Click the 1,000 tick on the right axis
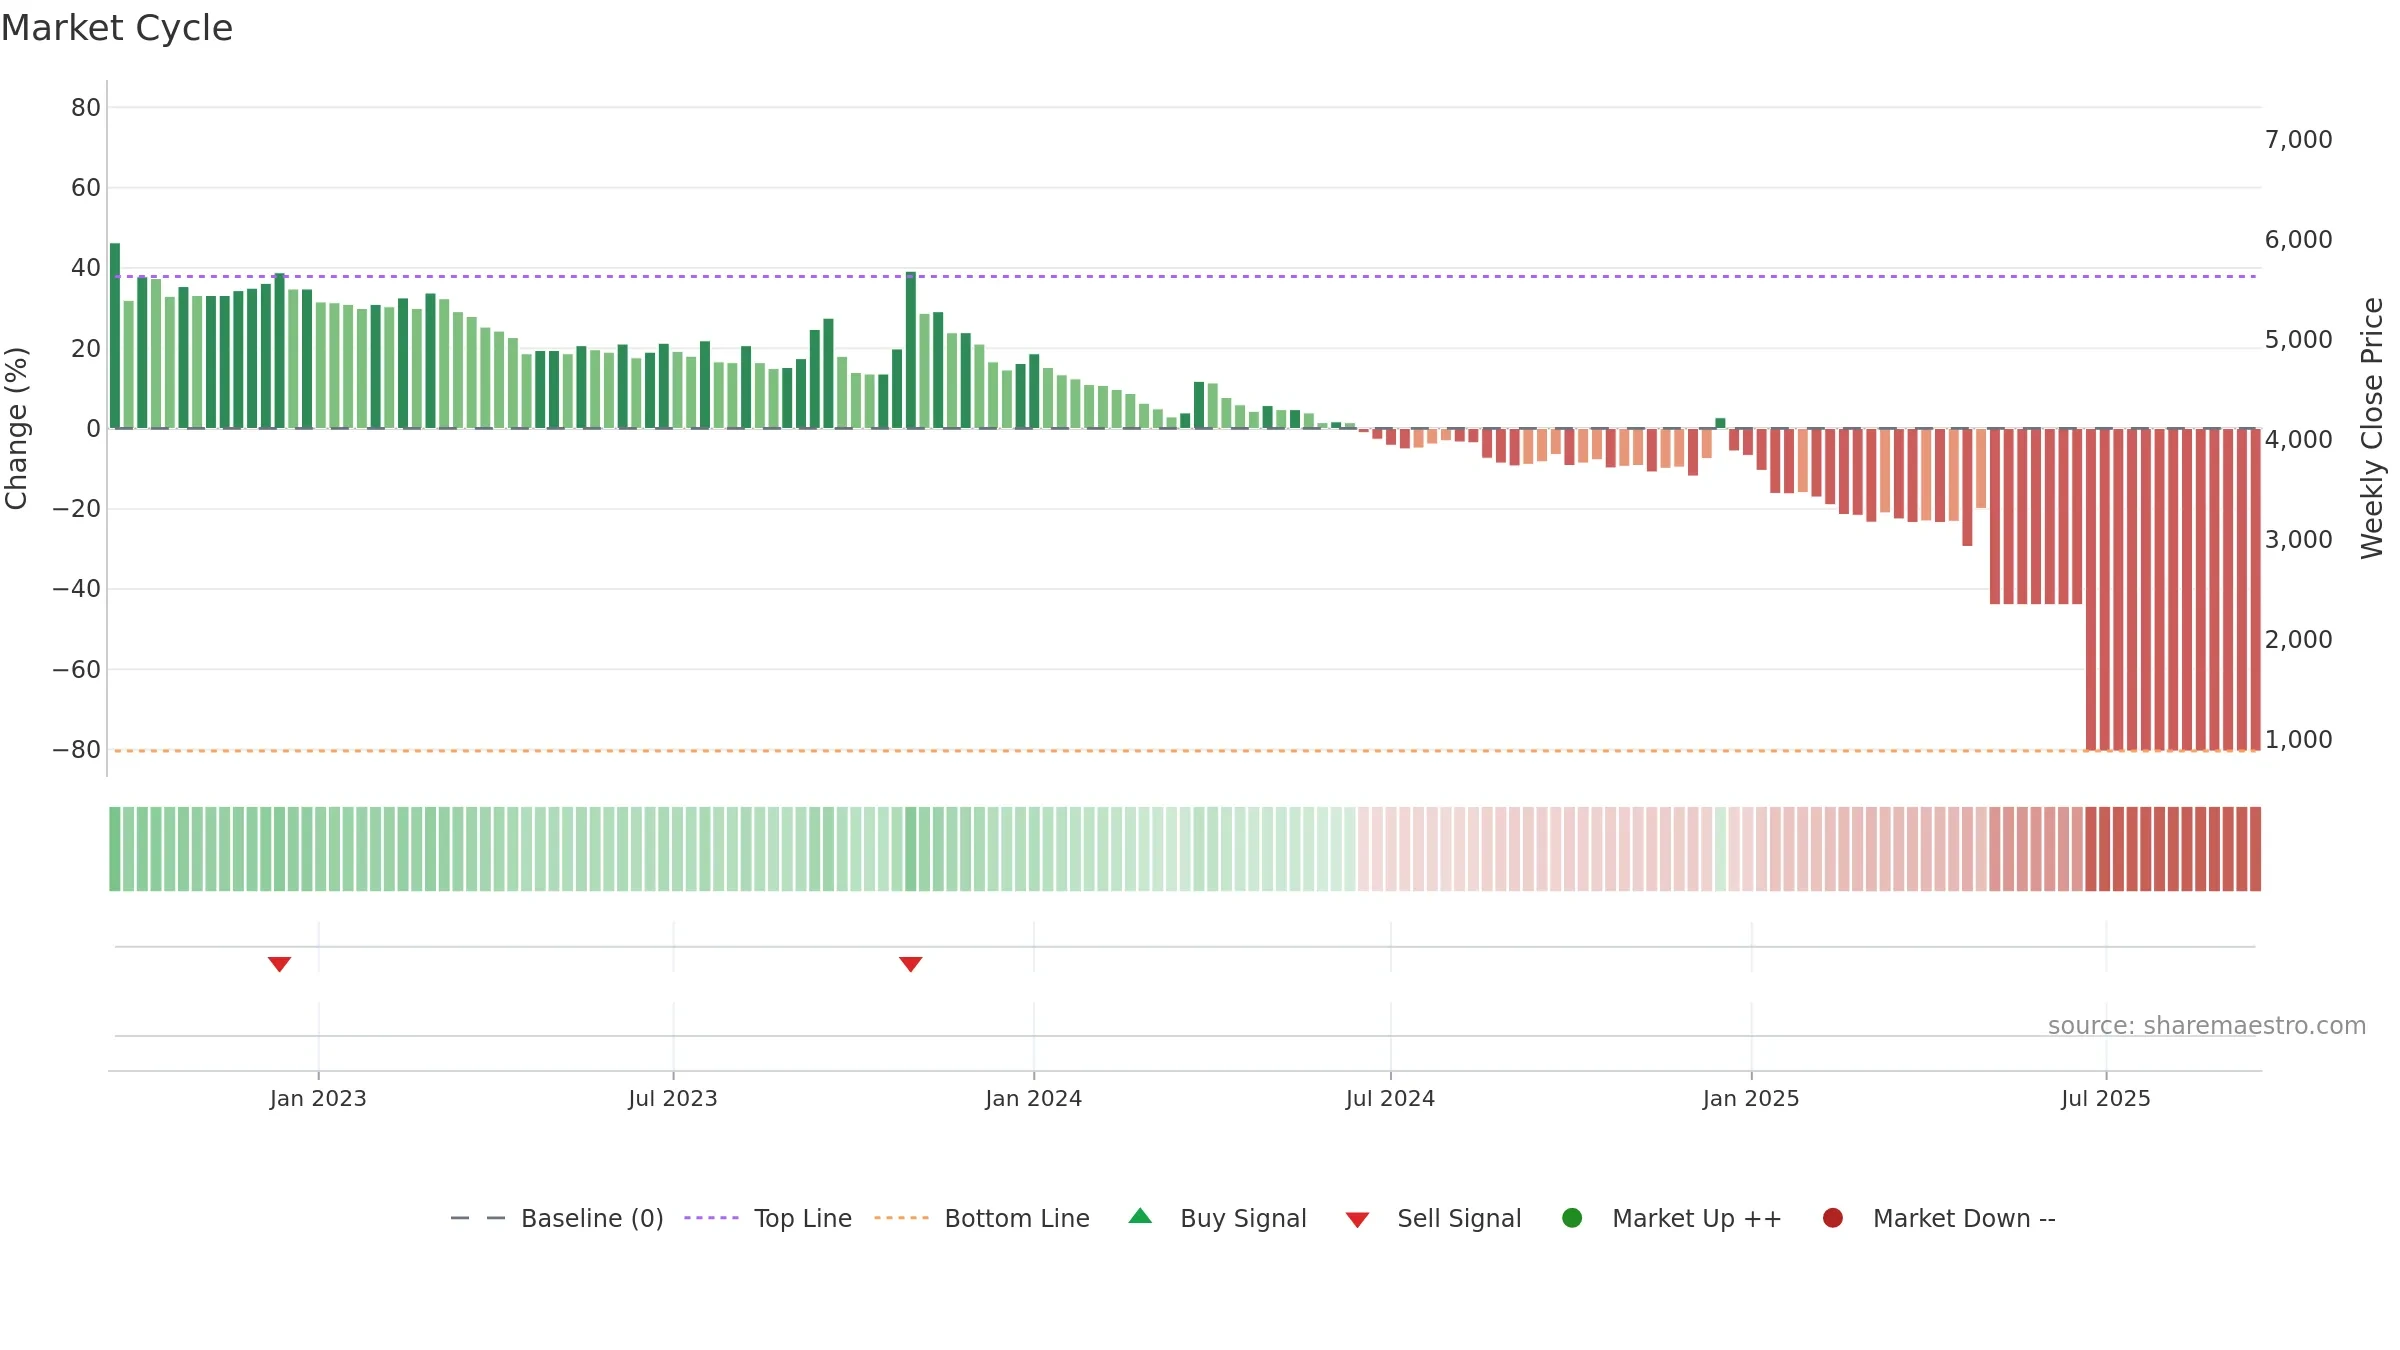2400x1350 pixels. coord(2298,739)
